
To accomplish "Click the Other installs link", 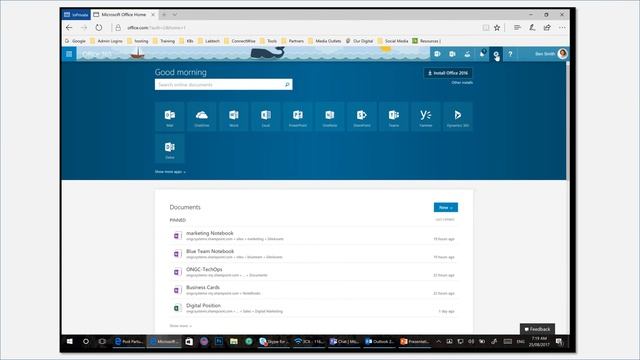I will (462, 83).
